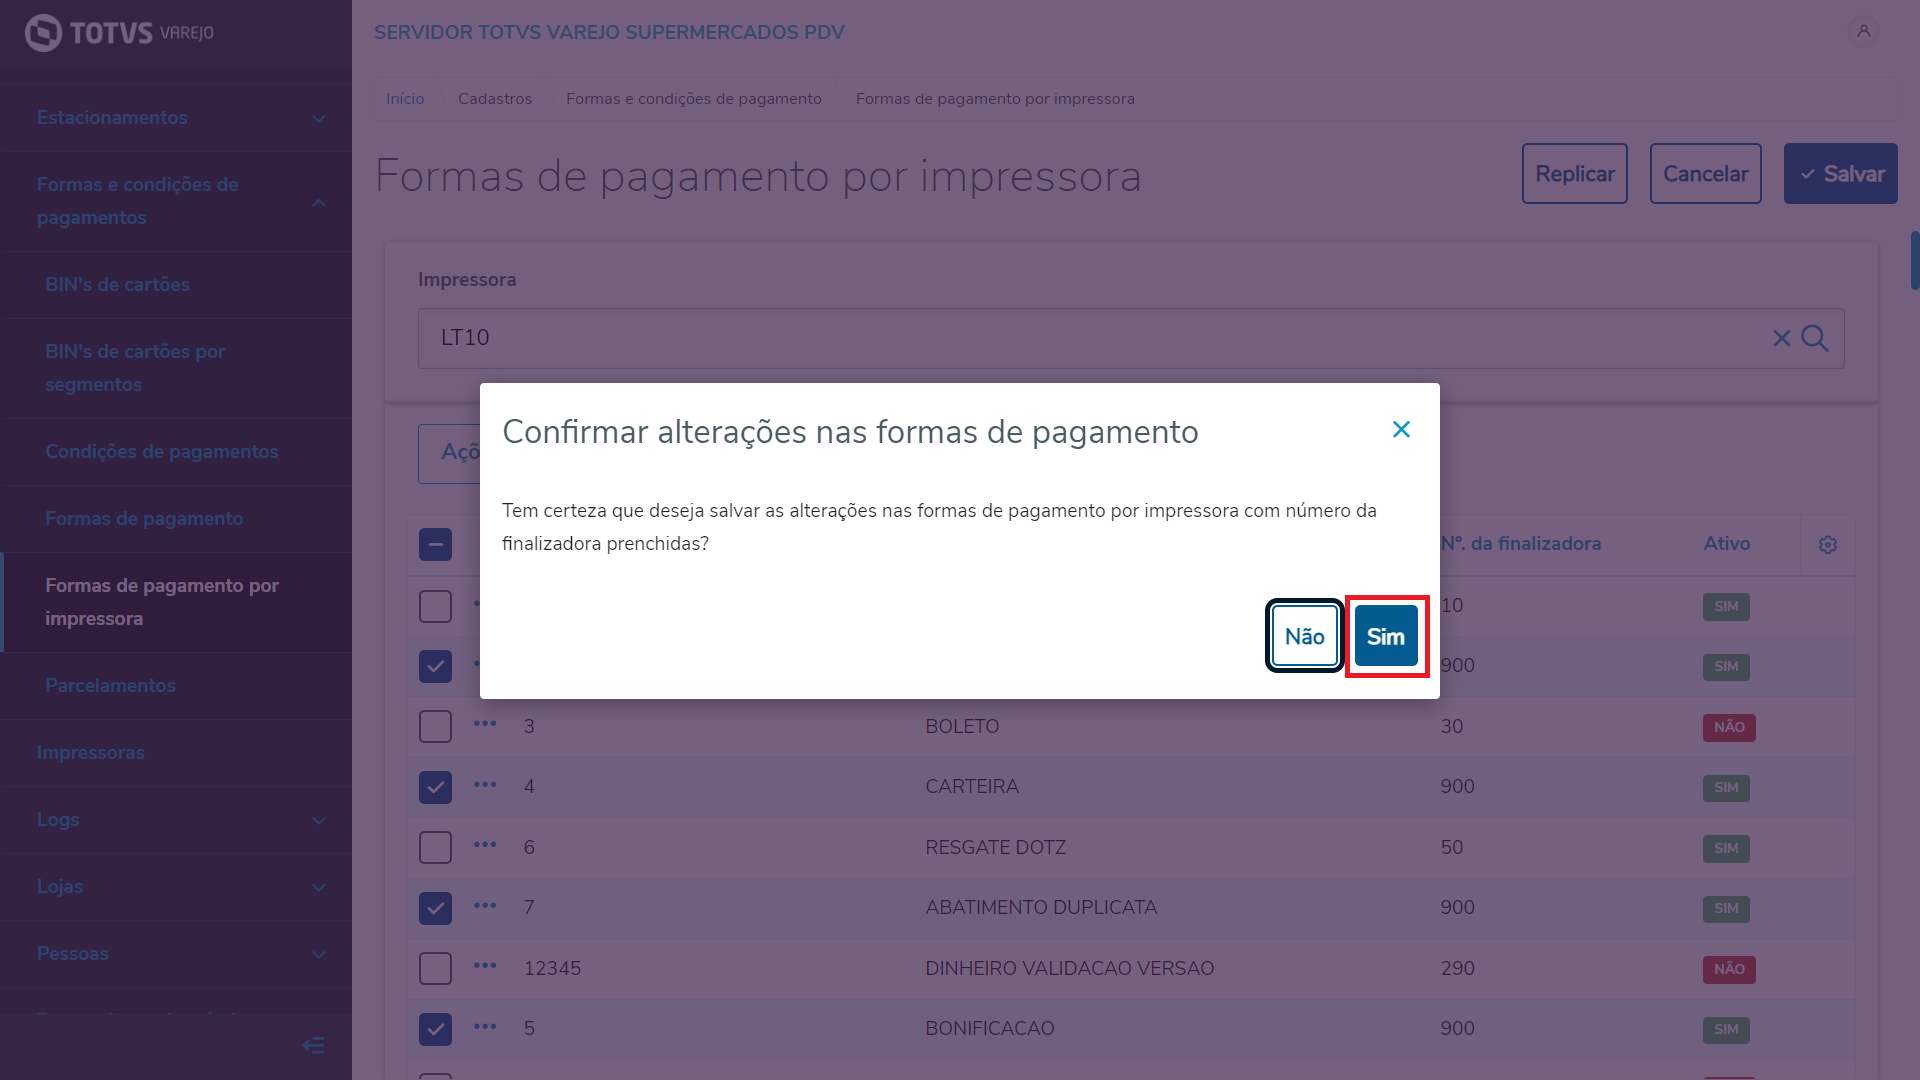Open three-dots actions for BOLETO row
This screenshot has height=1080, width=1920.
click(485, 724)
